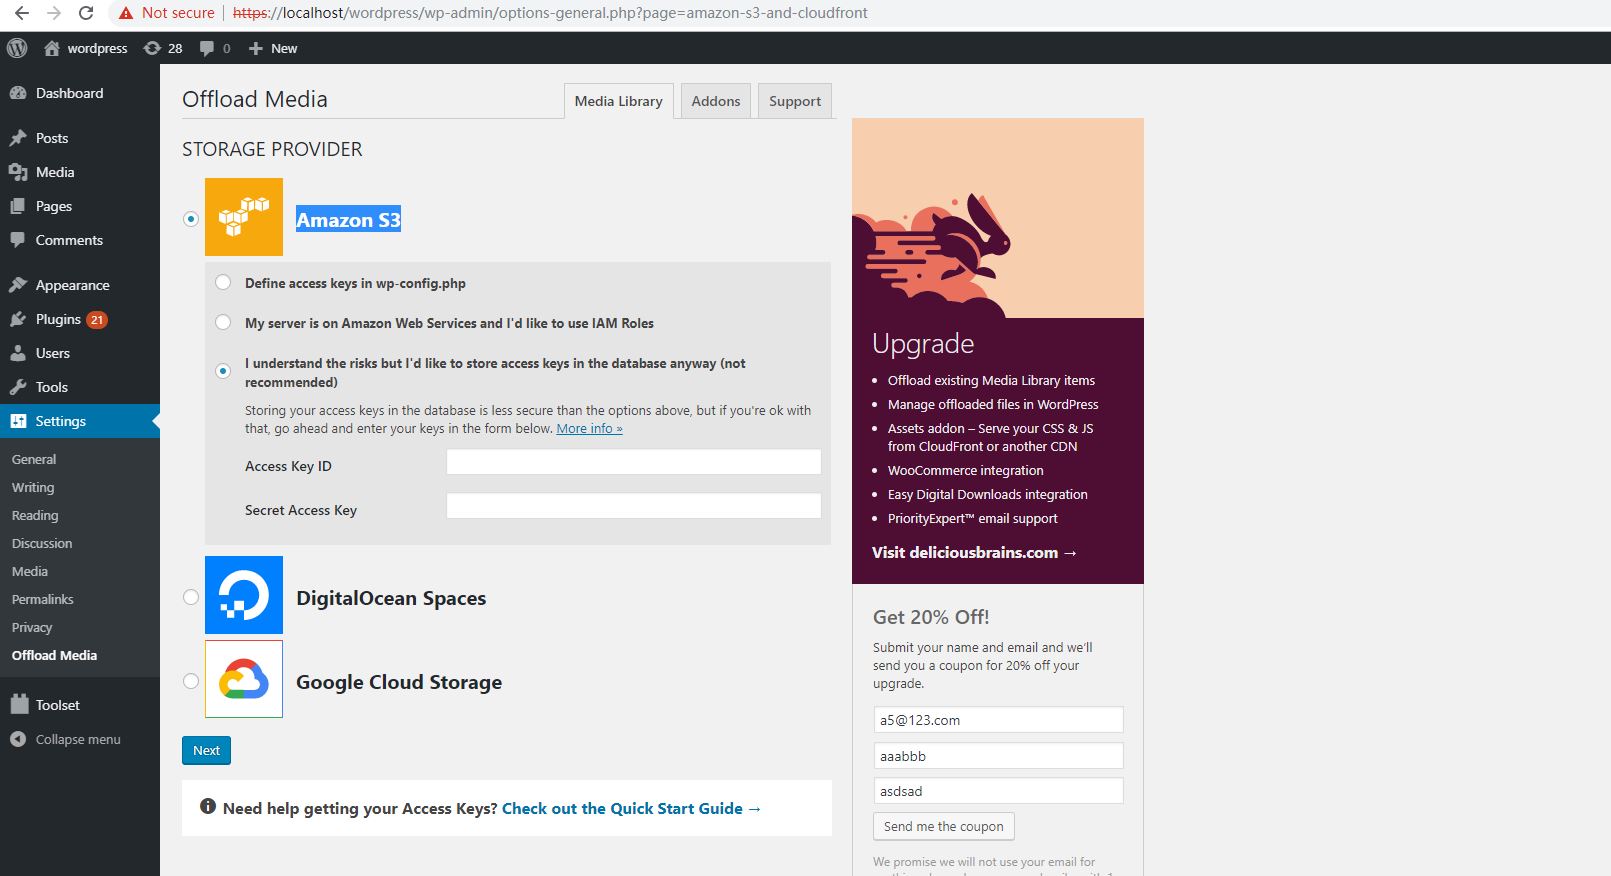1611x876 pixels.
Task: Focus the Access Key ID field
Action: pos(634,461)
